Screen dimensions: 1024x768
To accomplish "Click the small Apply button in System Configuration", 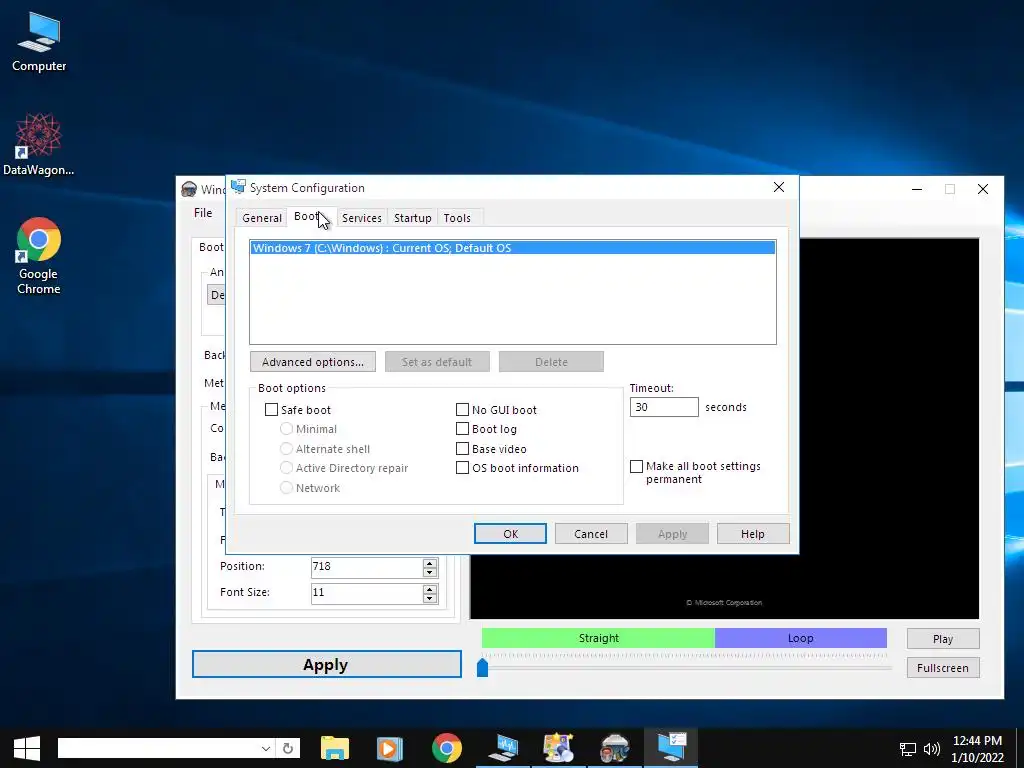I will [x=672, y=534].
